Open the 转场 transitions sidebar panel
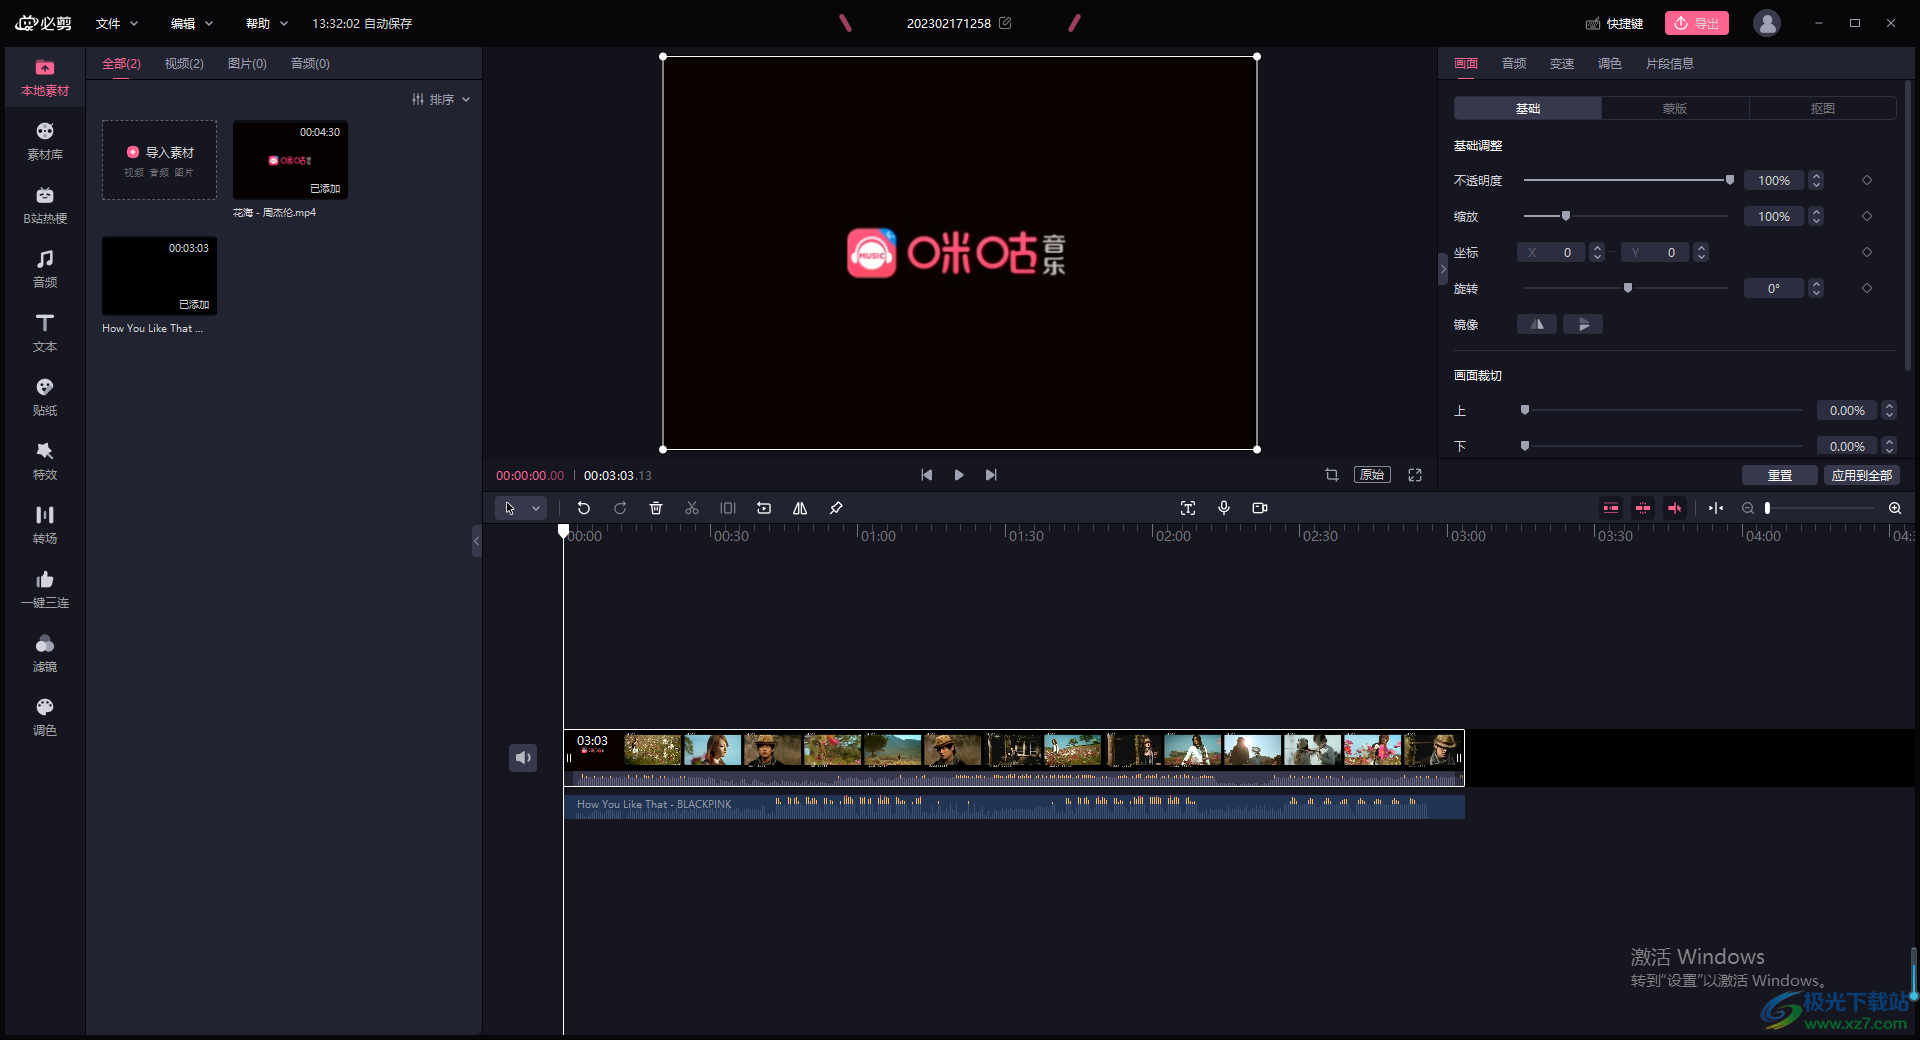 [x=45, y=526]
